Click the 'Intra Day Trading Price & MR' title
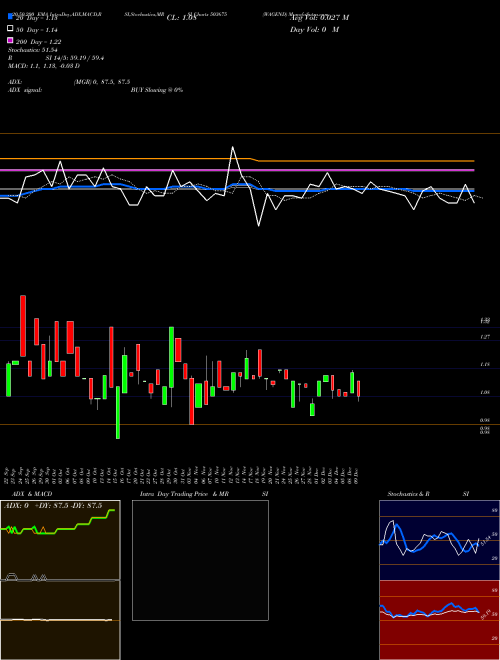The width and height of the screenshot is (500, 660). 184,494
